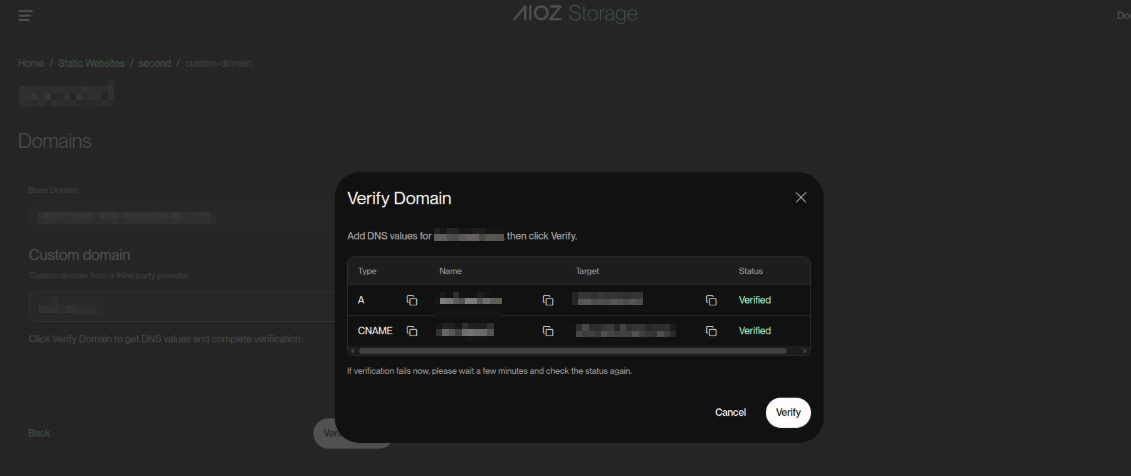This screenshot has width=1131, height=476.
Task: Open the hamburger navigation menu
Action: [25, 15]
